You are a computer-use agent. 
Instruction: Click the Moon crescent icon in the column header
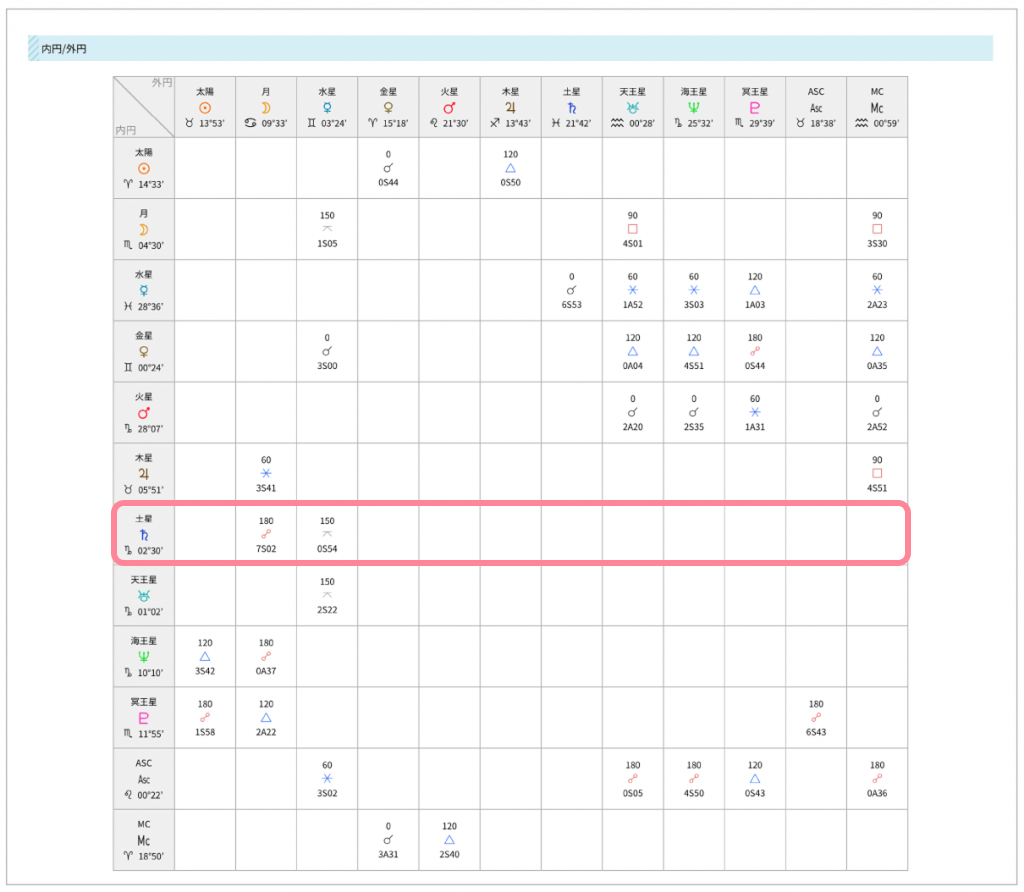tap(266, 107)
